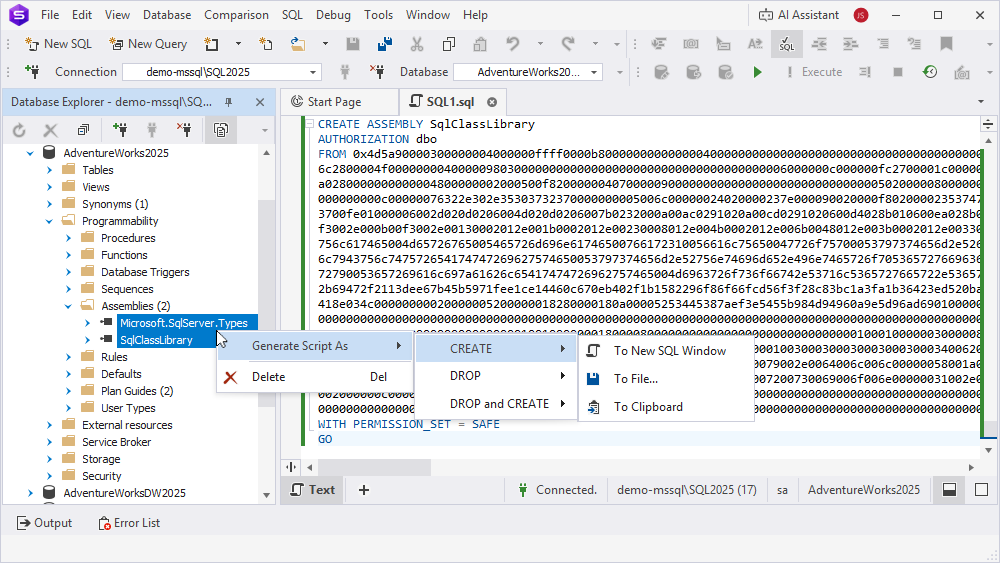Open the Error List panel
Screen dimensions: 1000x563
129,523
